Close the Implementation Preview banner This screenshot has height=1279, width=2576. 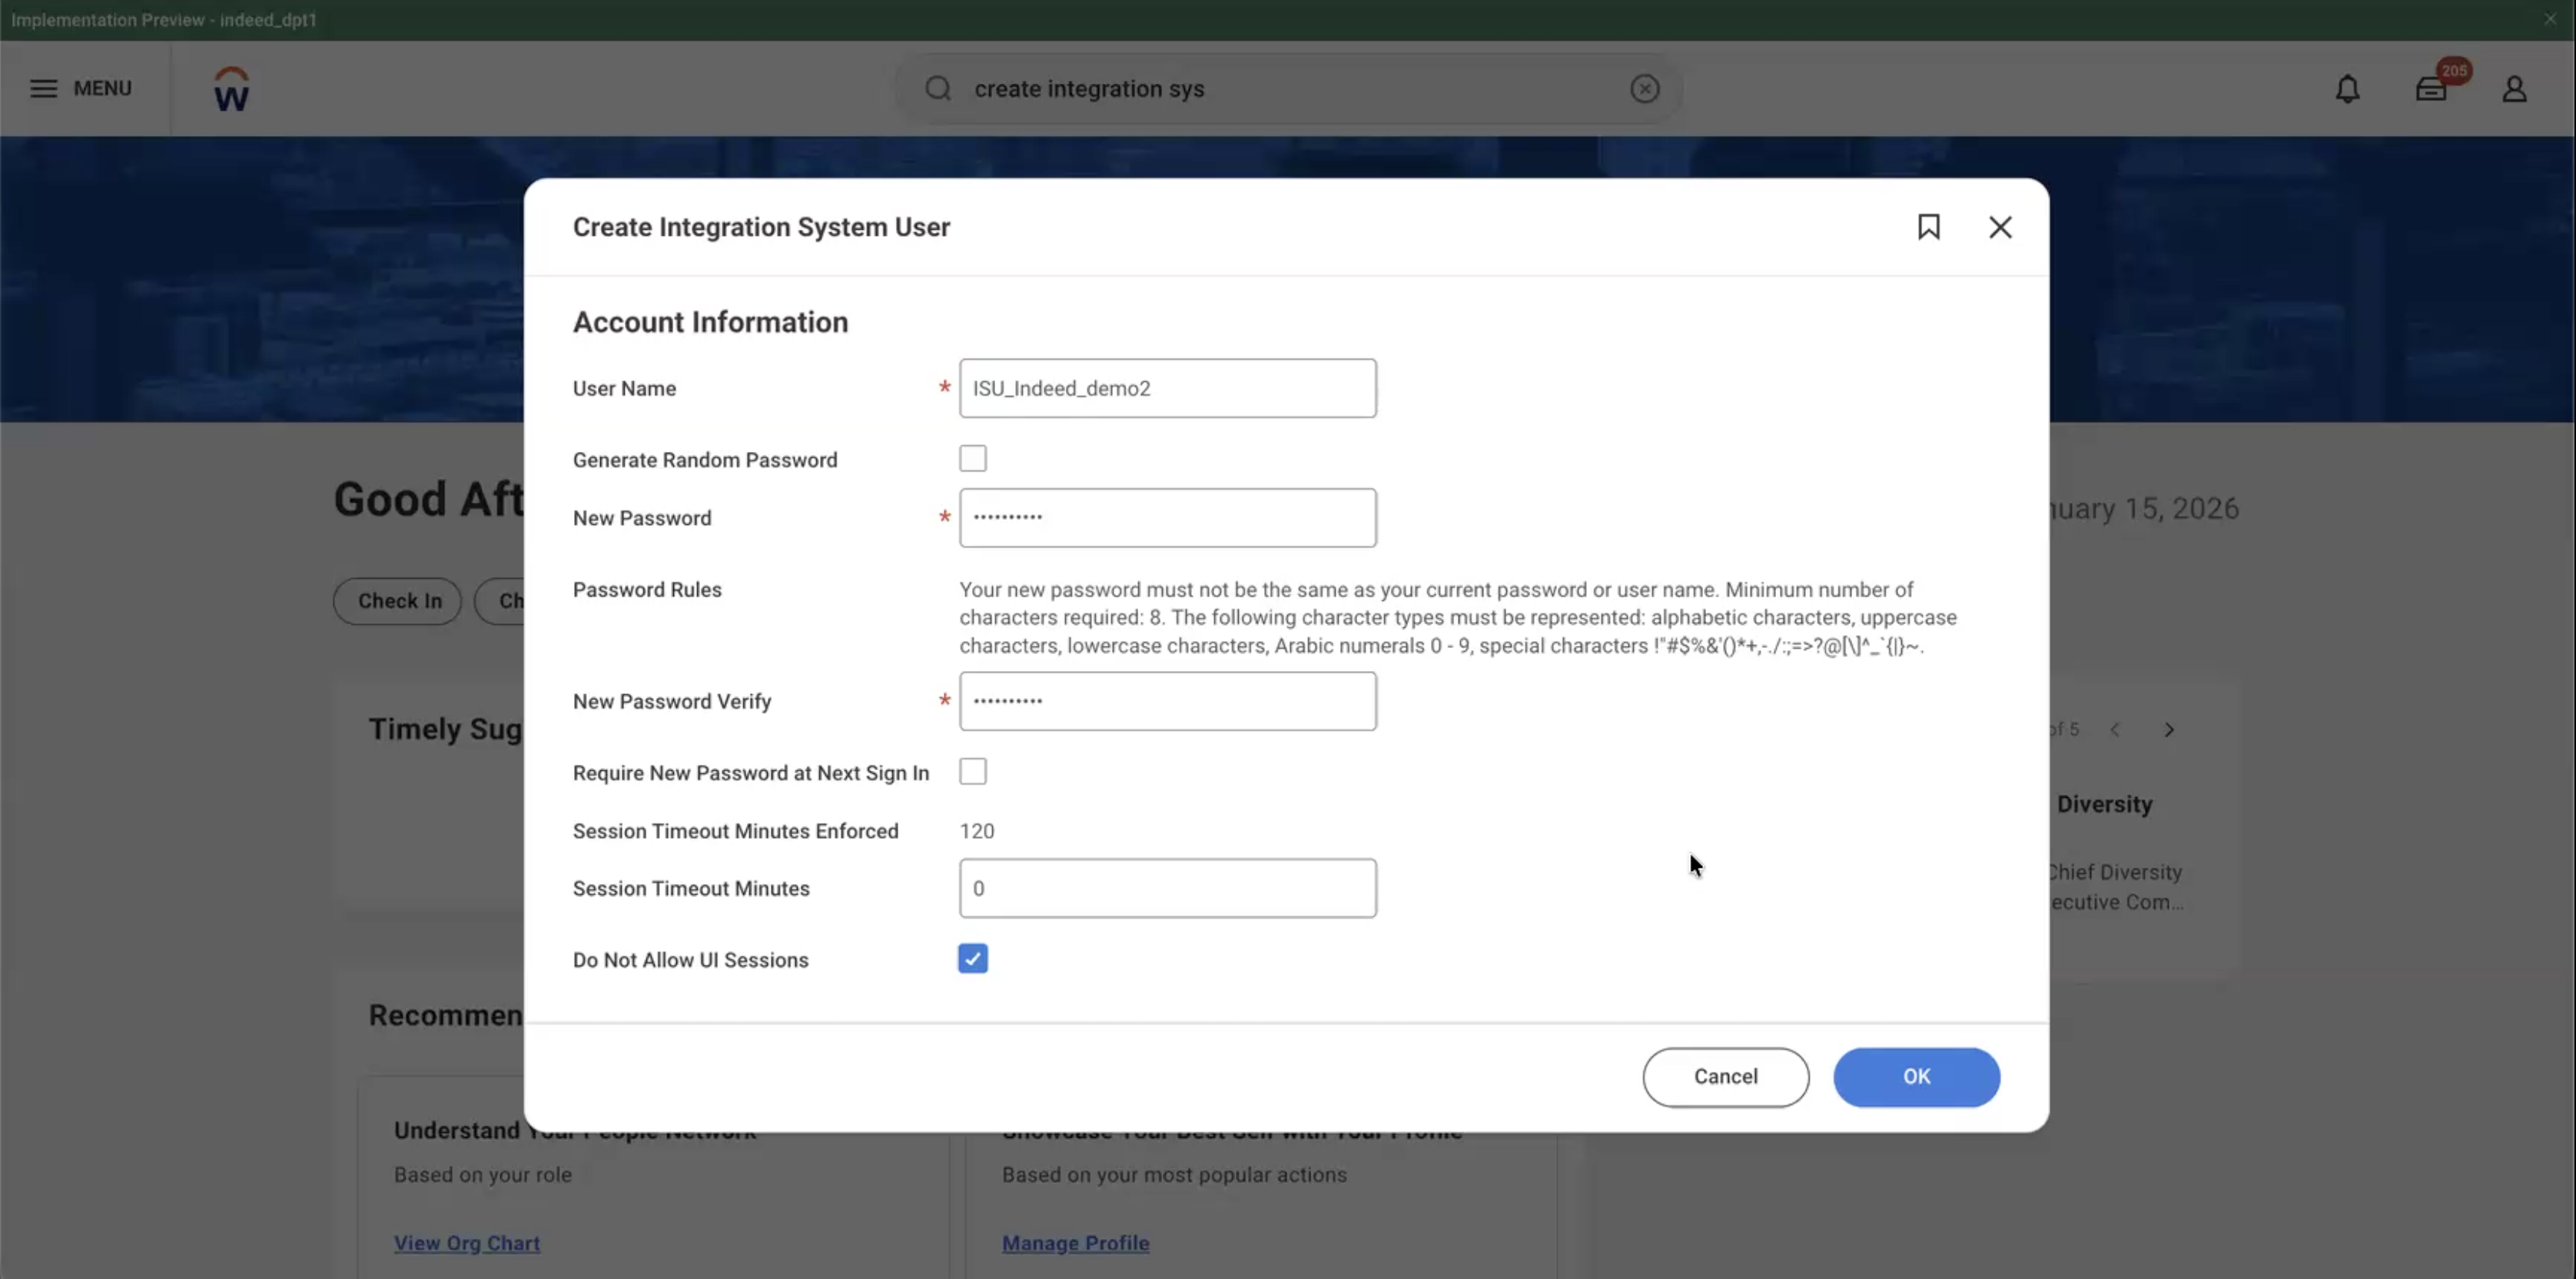click(x=2550, y=19)
